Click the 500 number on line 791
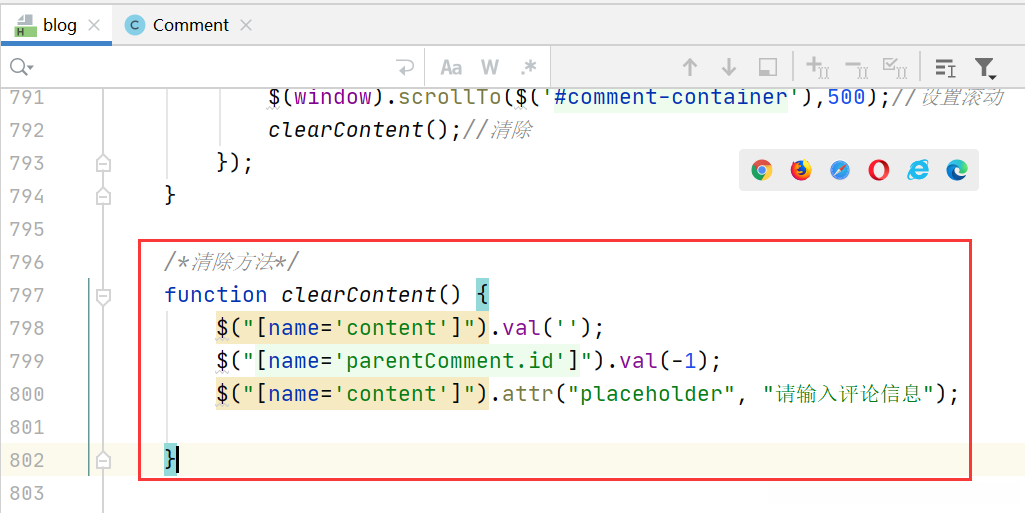This screenshot has height=513, width=1025. click(847, 97)
